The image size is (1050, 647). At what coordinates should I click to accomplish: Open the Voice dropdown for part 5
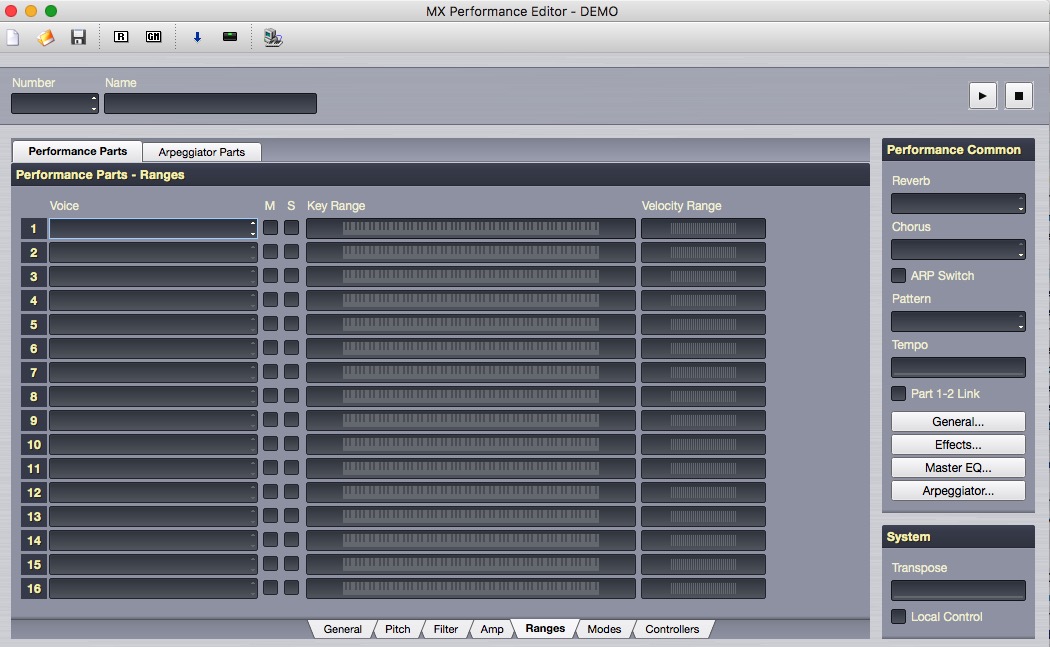click(x=153, y=324)
